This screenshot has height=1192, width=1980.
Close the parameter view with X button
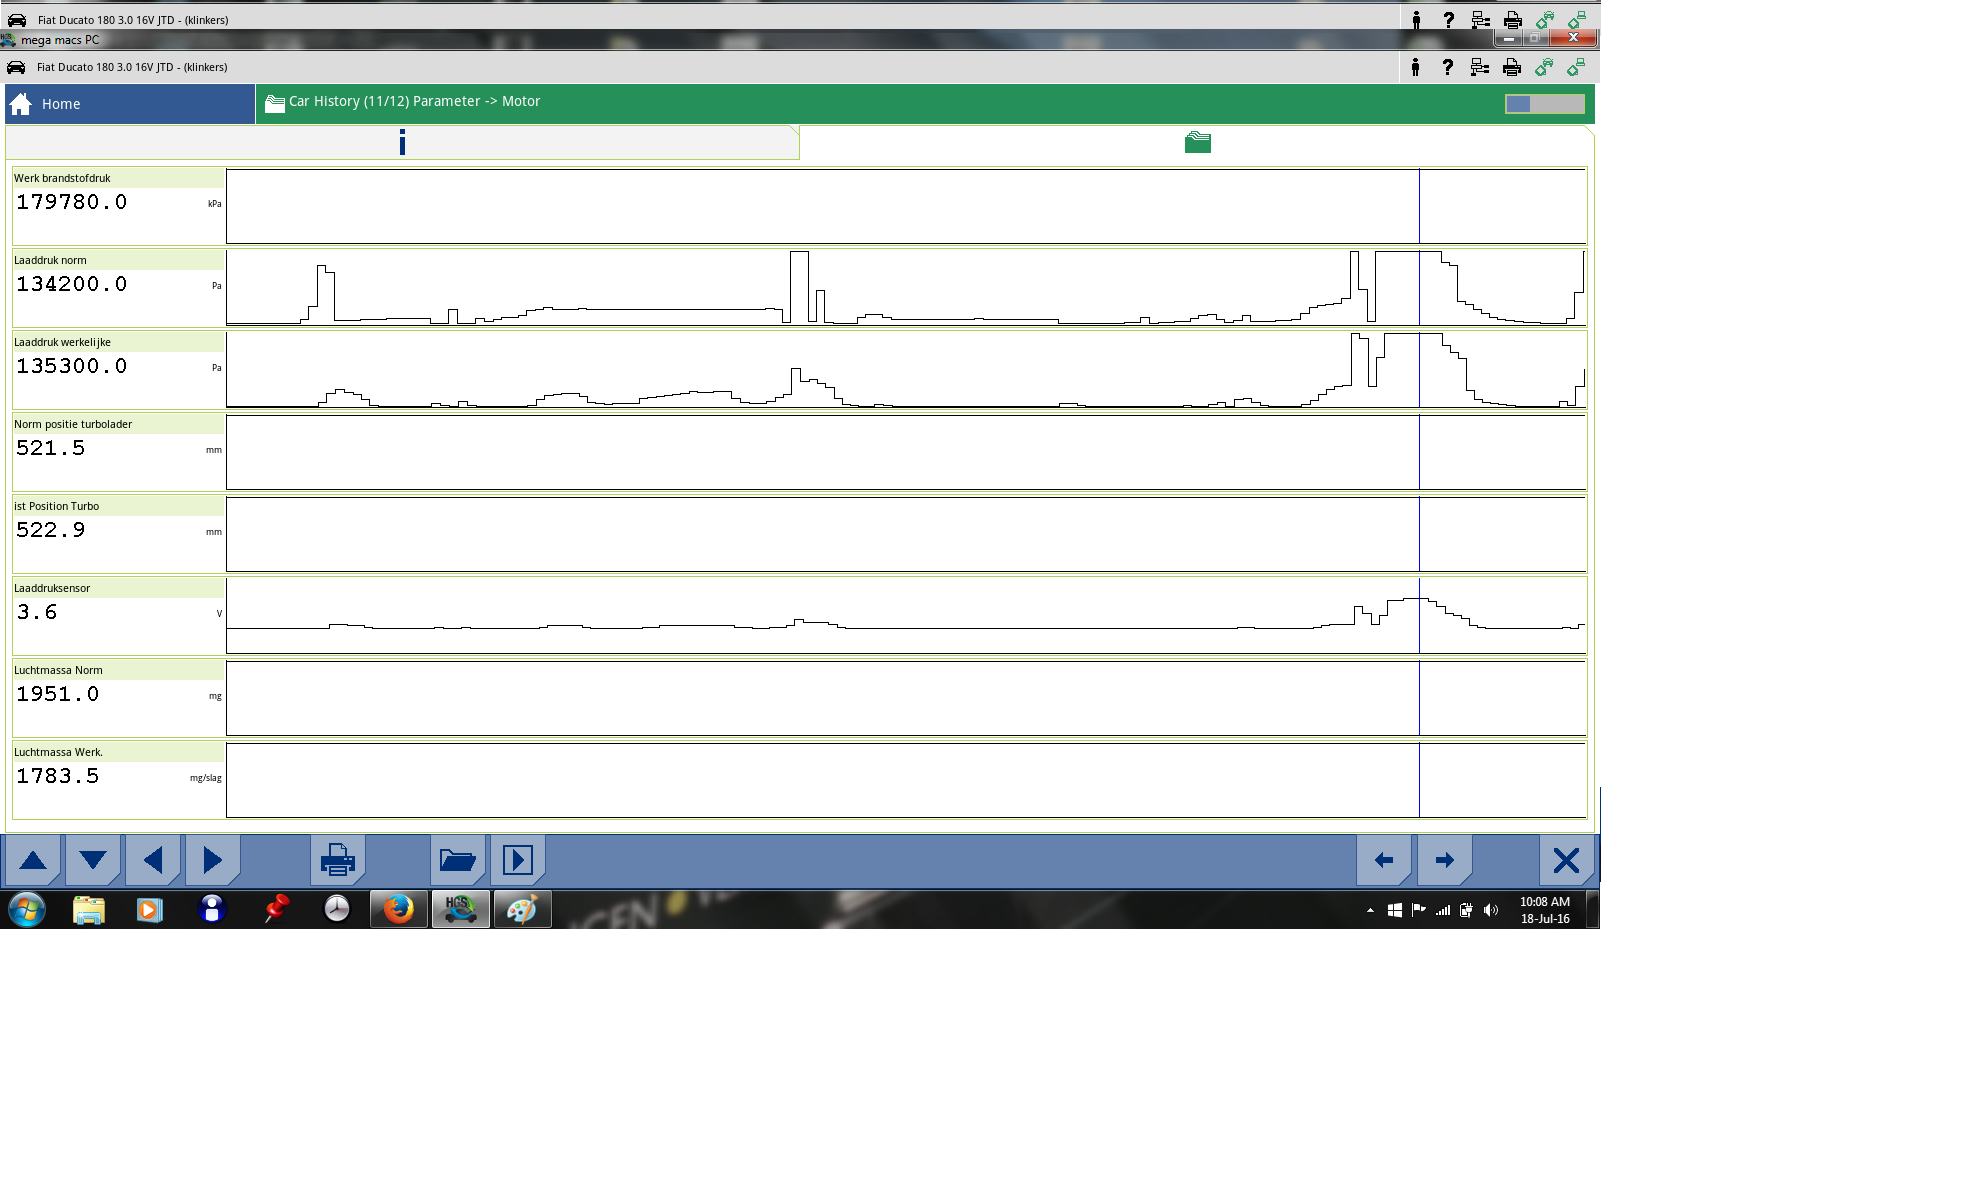[1565, 860]
